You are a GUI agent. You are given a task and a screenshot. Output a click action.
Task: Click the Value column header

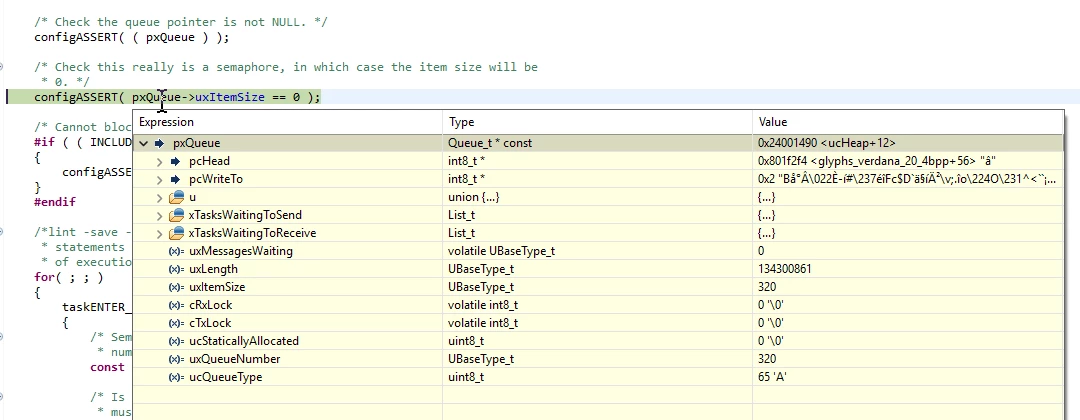pyautogui.click(x=908, y=122)
